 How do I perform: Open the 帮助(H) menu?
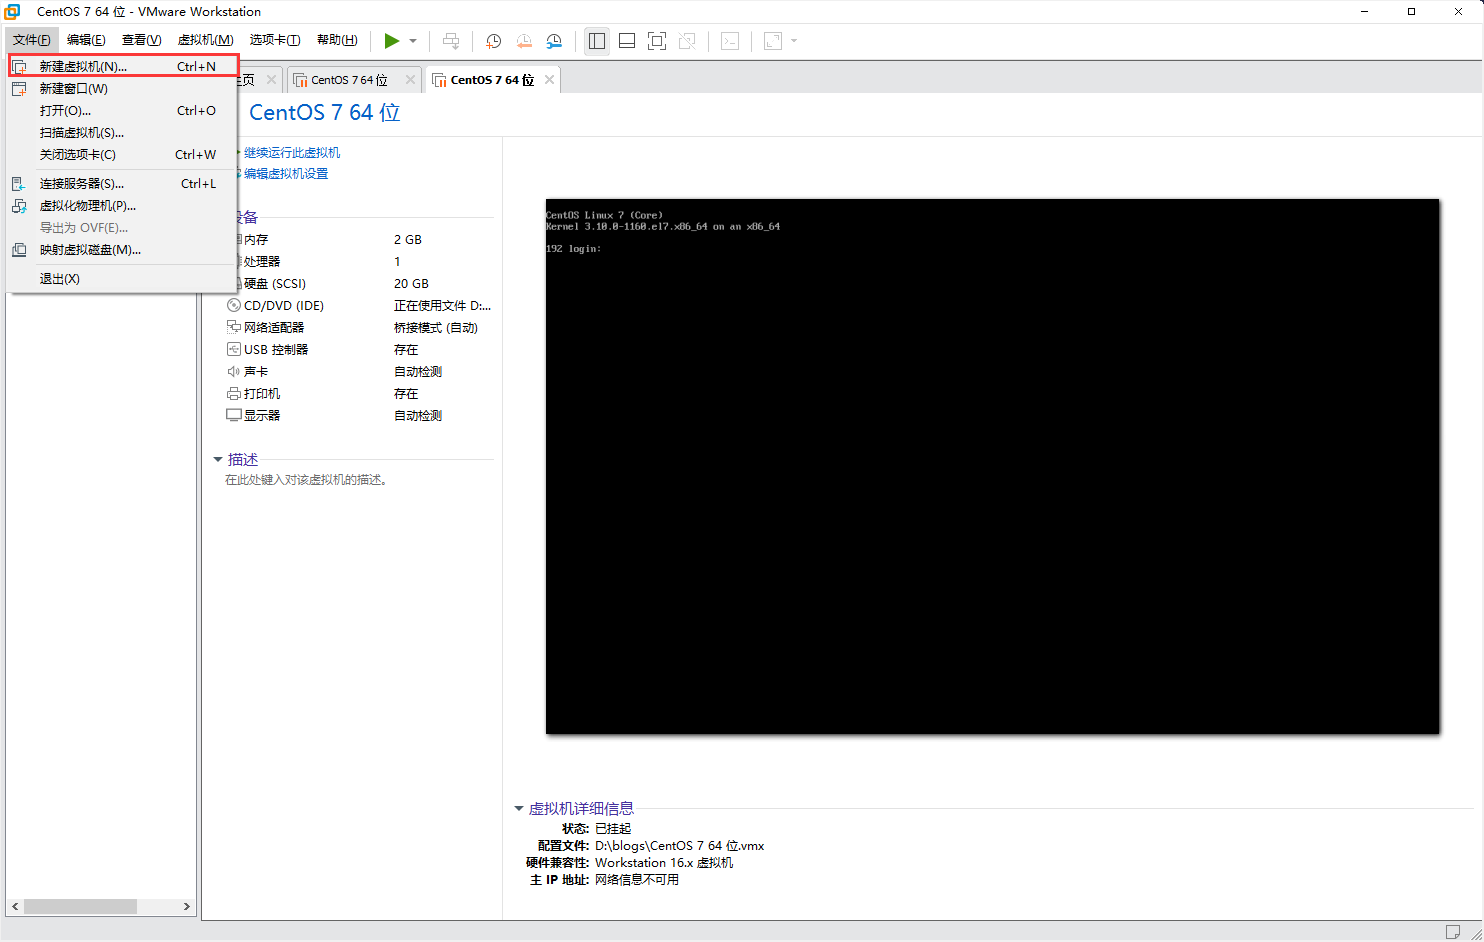click(x=337, y=40)
